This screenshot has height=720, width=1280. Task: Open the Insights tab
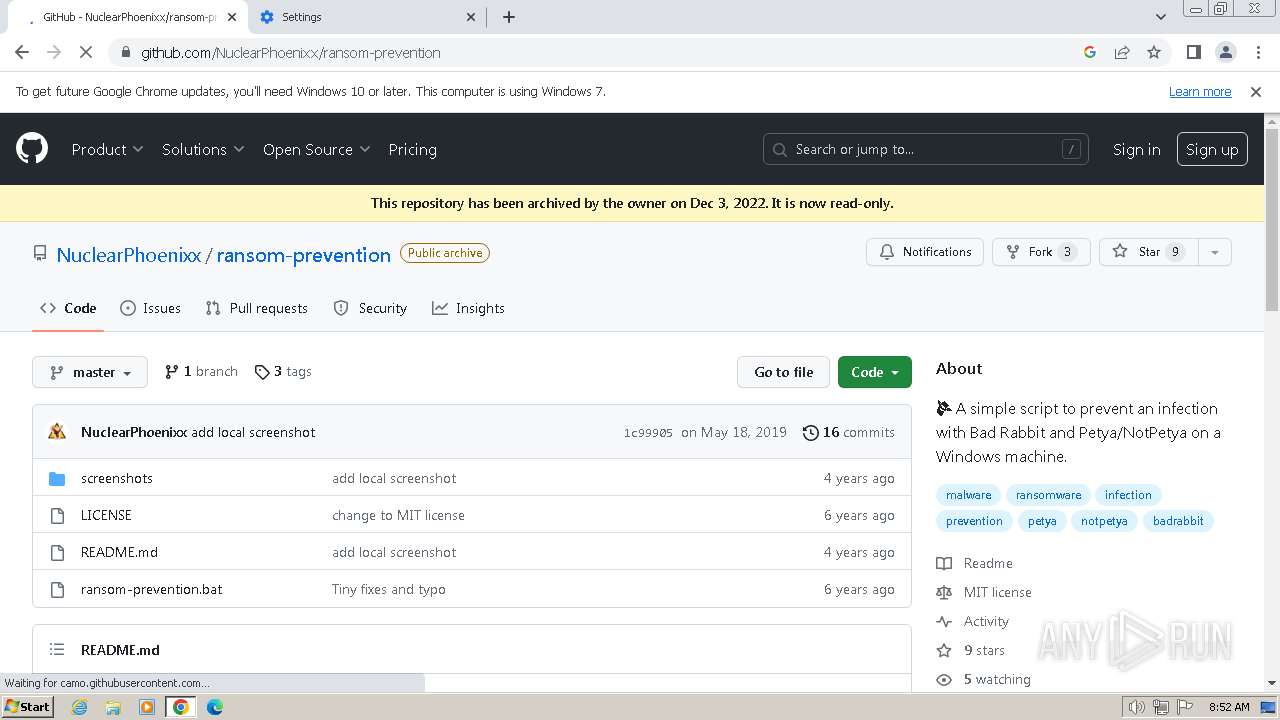(x=468, y=308)
